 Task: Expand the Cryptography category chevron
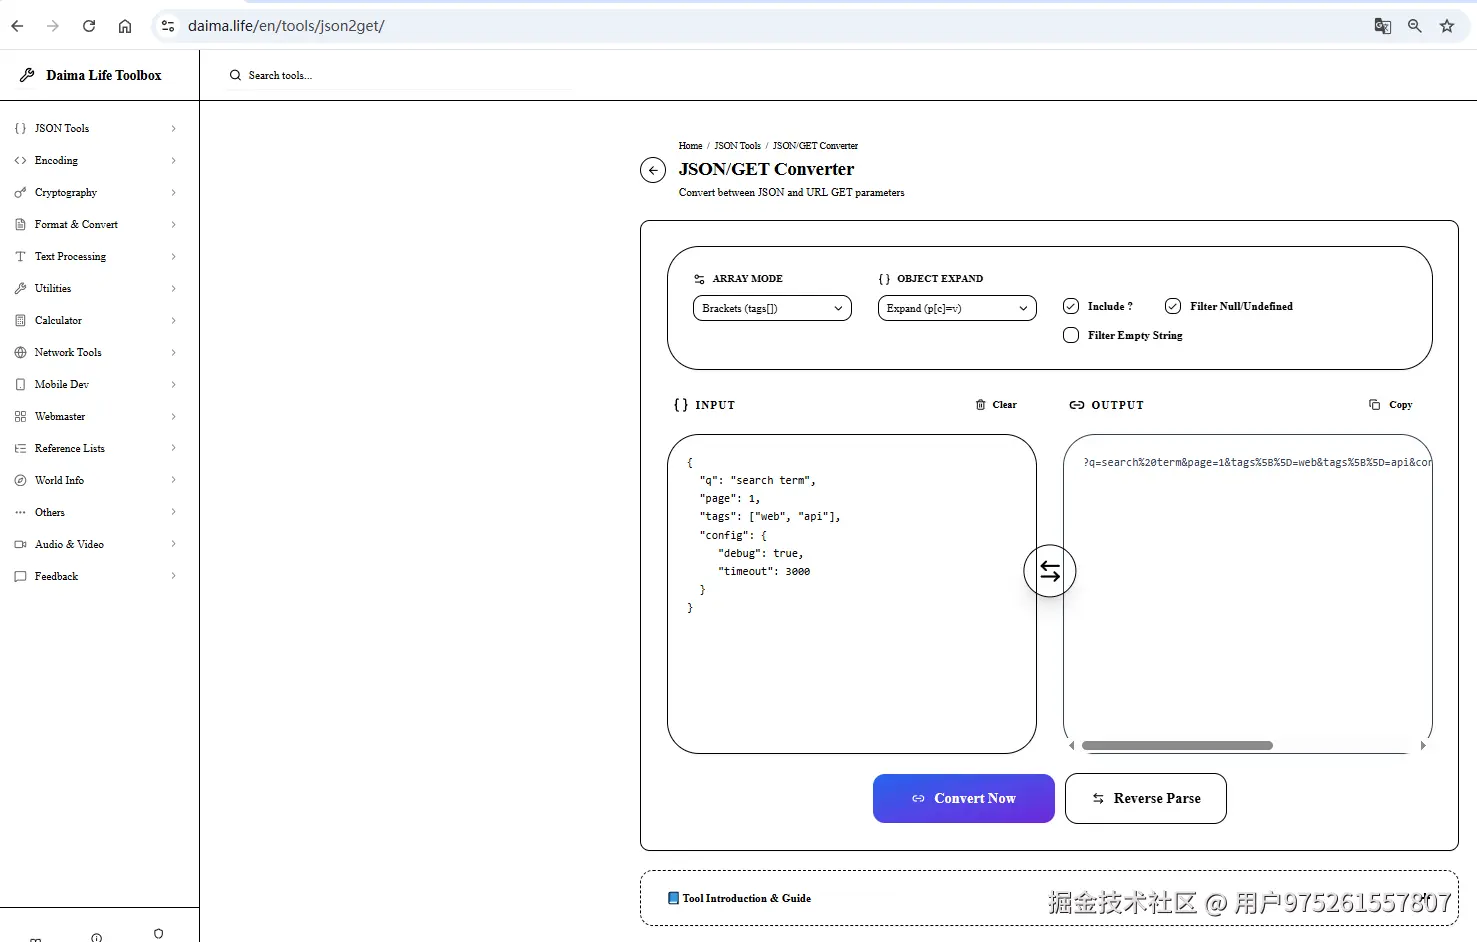click(173, 192)
